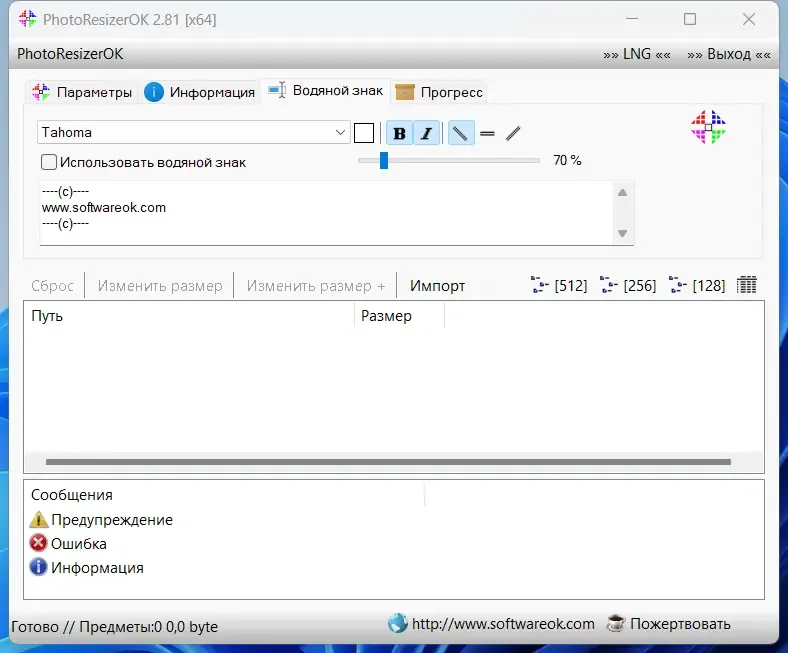The image size is (788, 653).
Task: Click the colorful logo in watermark panel
Action: pyautogui.click(x=708, y=127)
